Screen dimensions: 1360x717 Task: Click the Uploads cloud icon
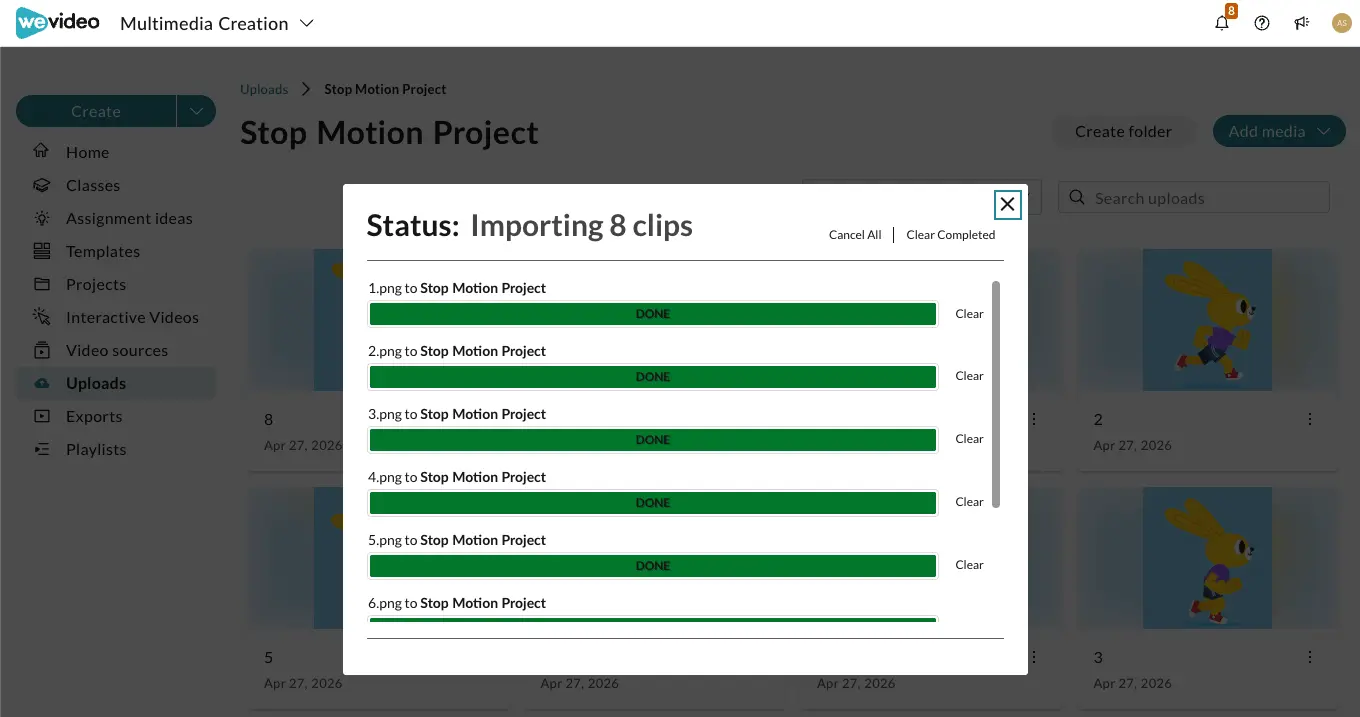41,383
